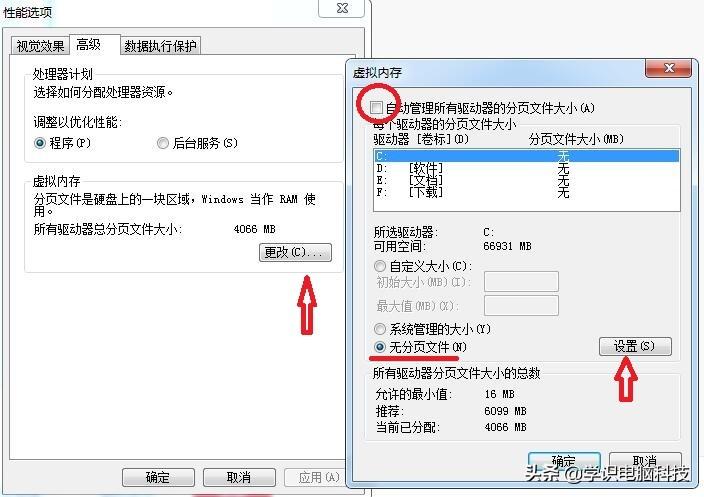Select drive D: [软件] in the list
The width and height of the screenshot is (704, 497).
pos(527,168)
